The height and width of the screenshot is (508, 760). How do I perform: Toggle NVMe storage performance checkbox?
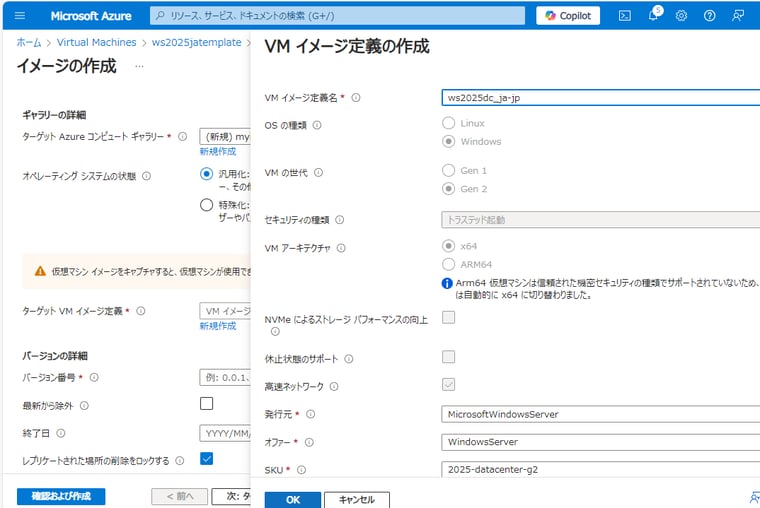click(x=449, y=318)
